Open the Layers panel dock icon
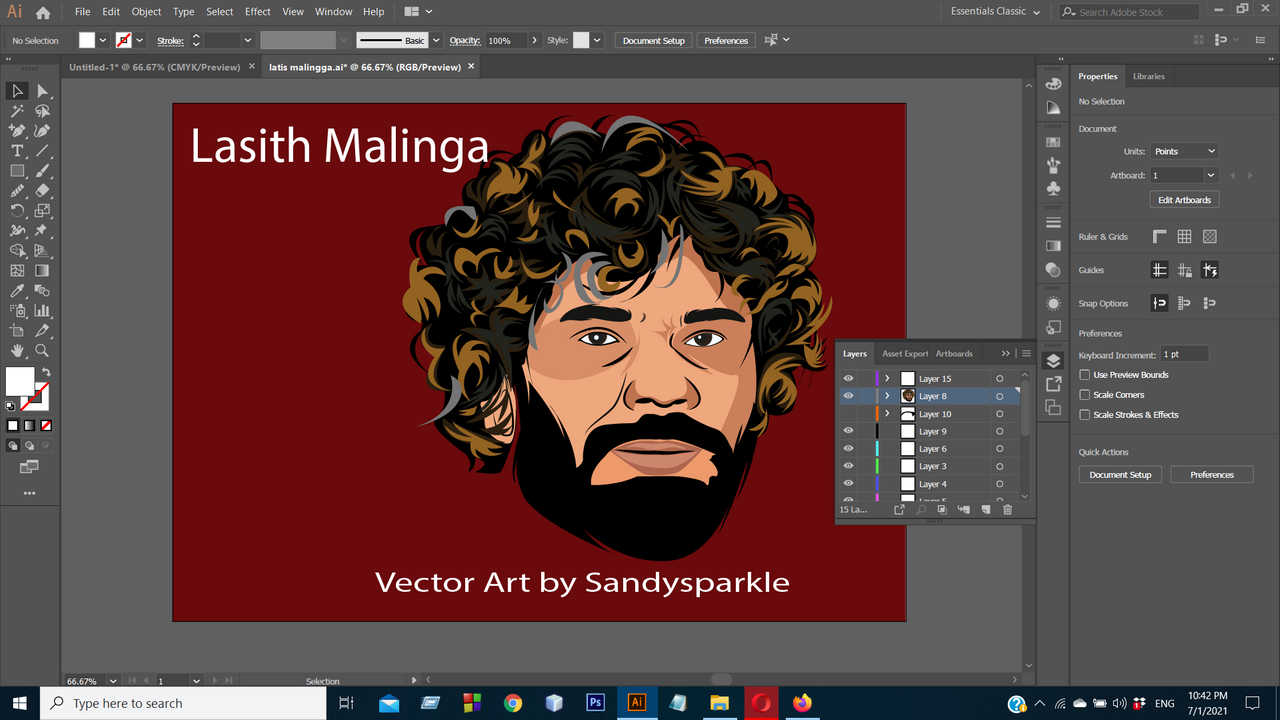Image resolution: width=1280 pixels, height=720 pixels. pos(1053,361)
